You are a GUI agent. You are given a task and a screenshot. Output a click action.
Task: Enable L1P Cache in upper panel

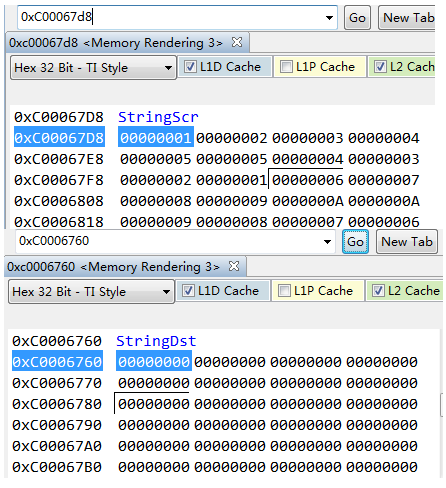[x=286, y=67]
